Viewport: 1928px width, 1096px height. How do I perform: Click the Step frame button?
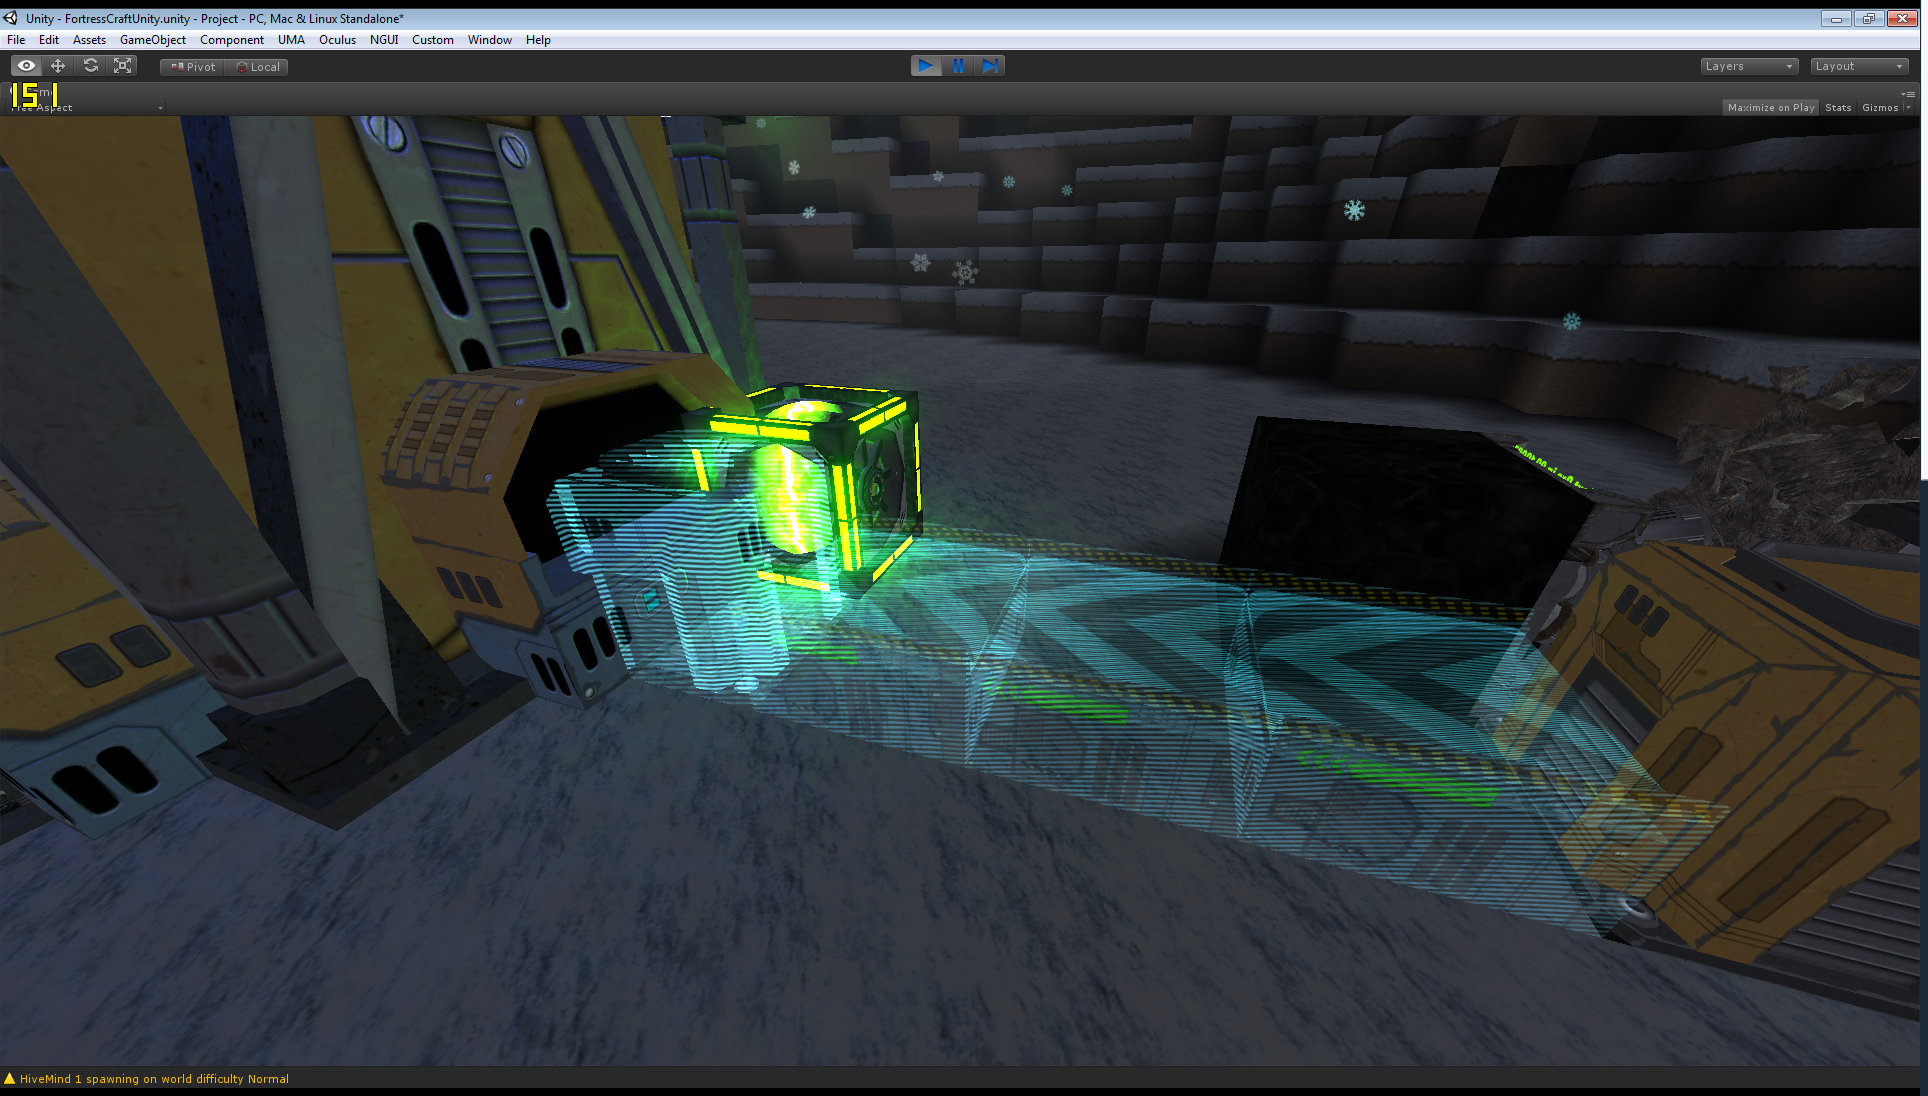coord(990,66)
